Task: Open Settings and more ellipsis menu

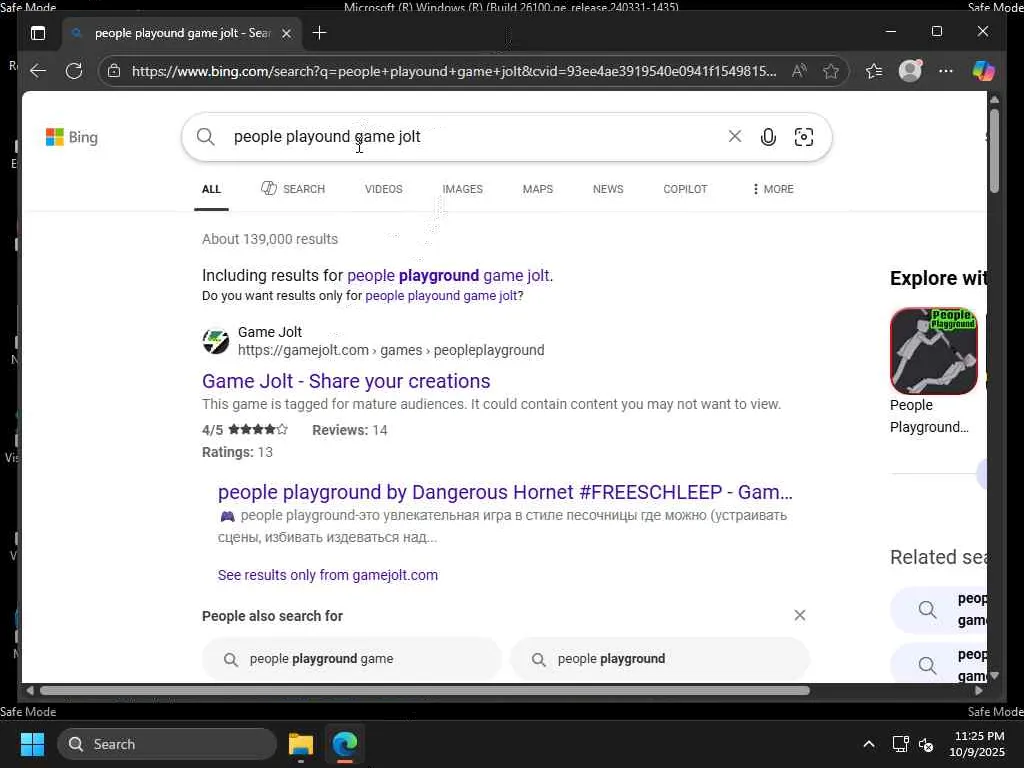Action: 946,71
